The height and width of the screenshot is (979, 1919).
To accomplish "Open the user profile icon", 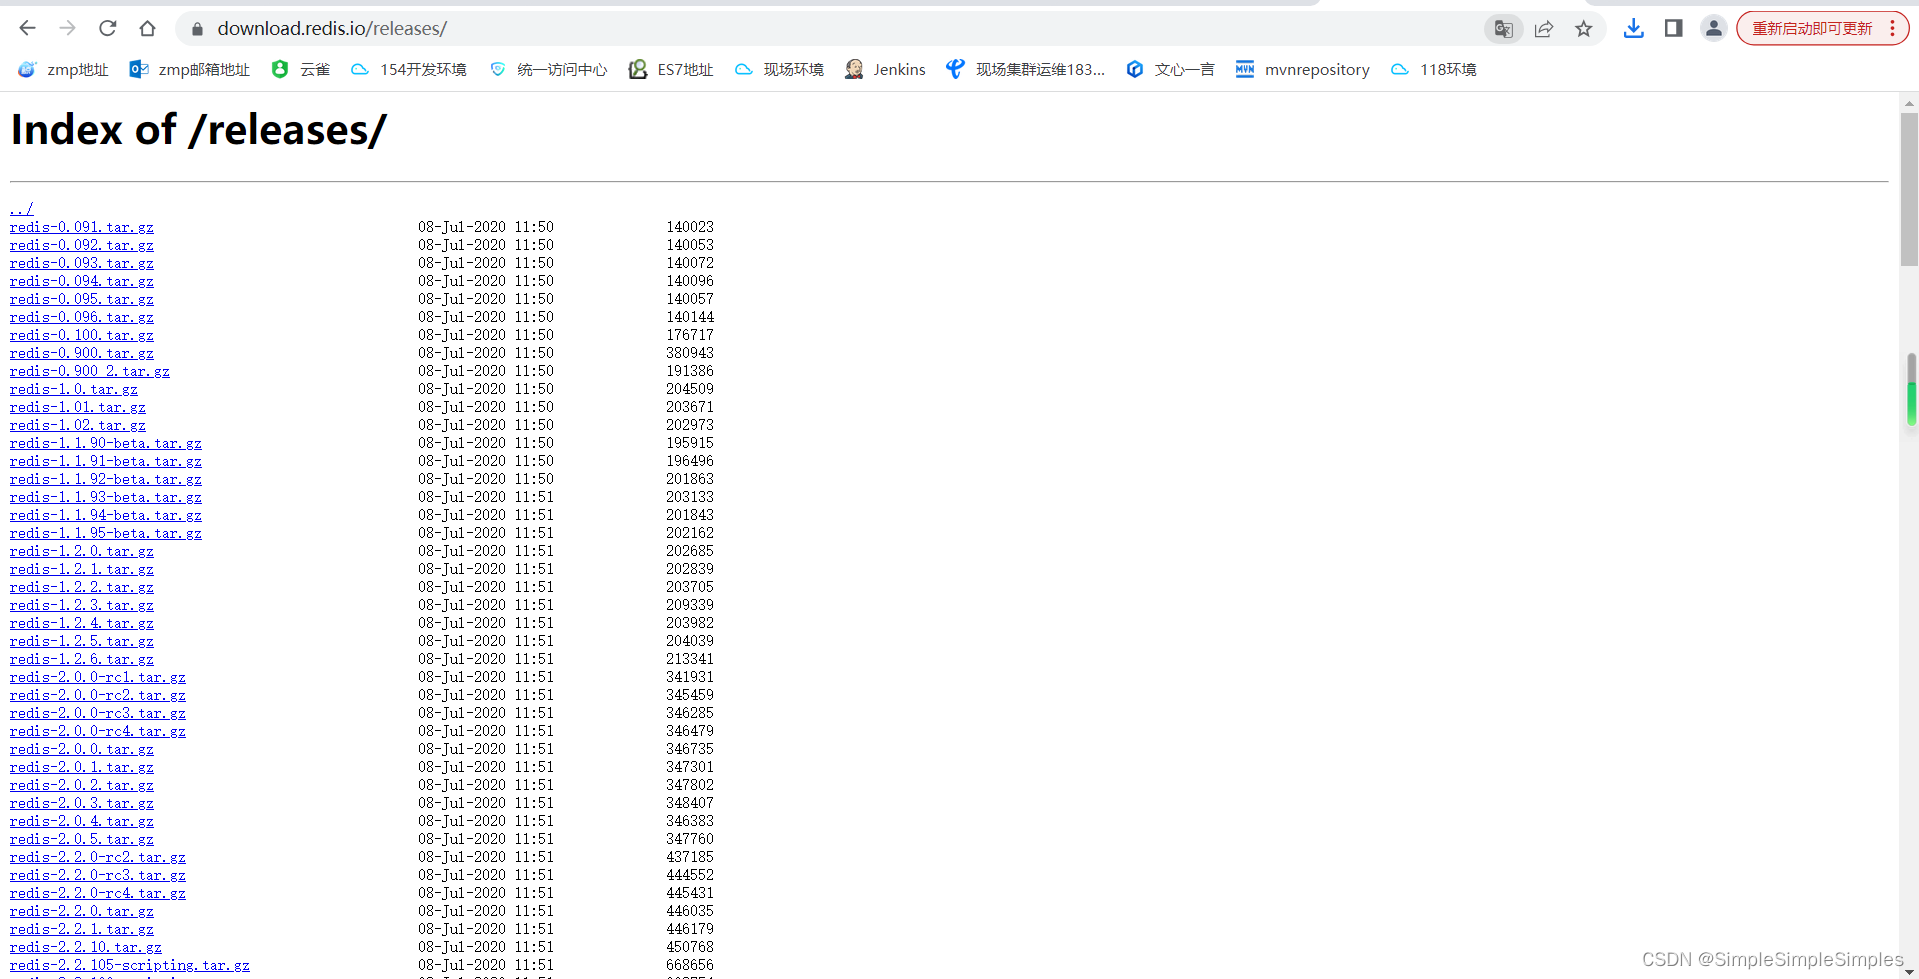I will (1714, 28).
